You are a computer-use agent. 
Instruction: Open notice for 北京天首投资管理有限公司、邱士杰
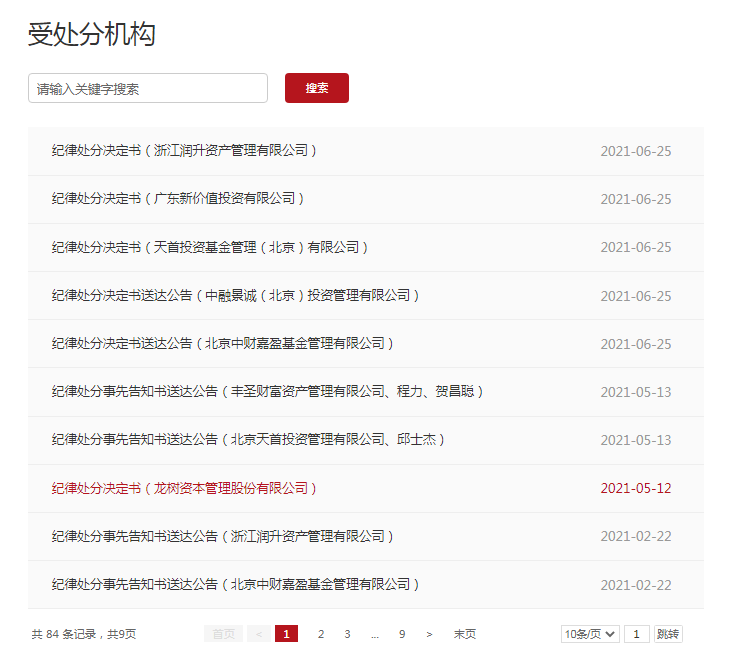[x=248, y=439]
